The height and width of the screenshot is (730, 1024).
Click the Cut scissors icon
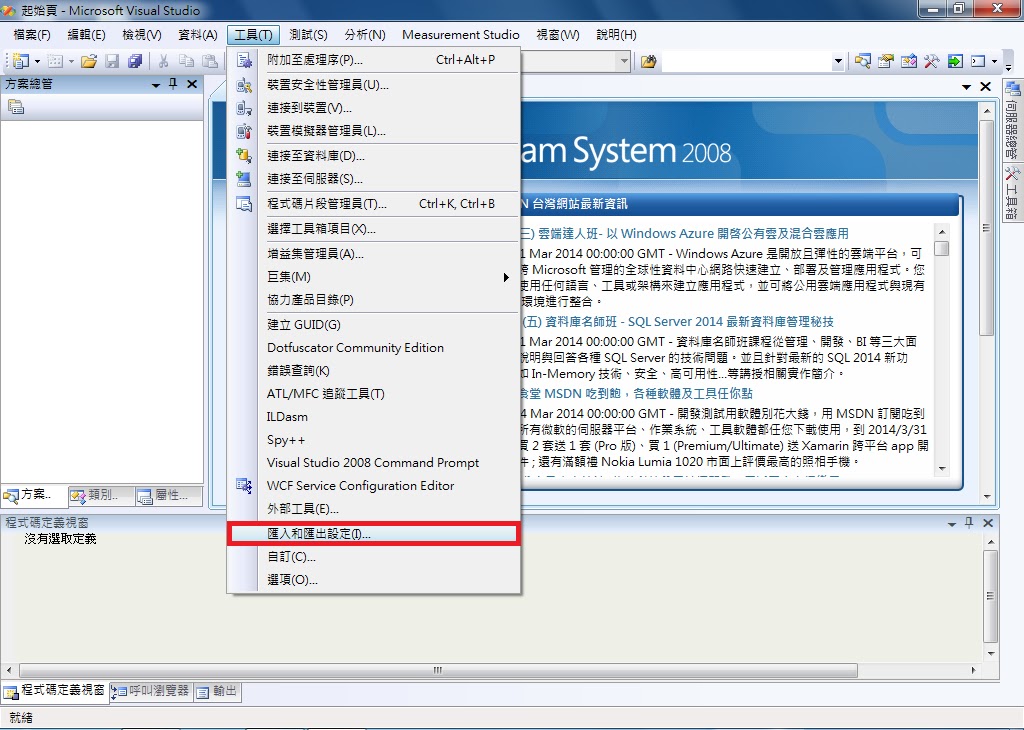coord(163,61)
